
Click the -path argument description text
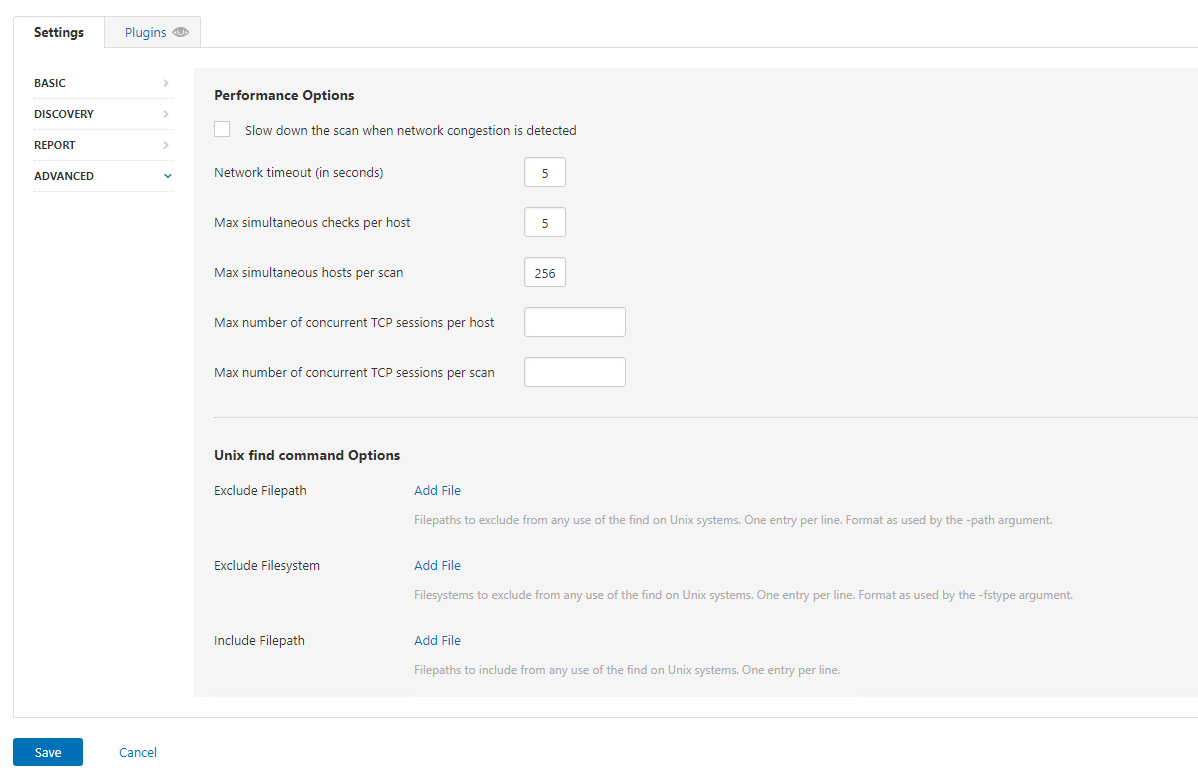click(x=733, y=520)
